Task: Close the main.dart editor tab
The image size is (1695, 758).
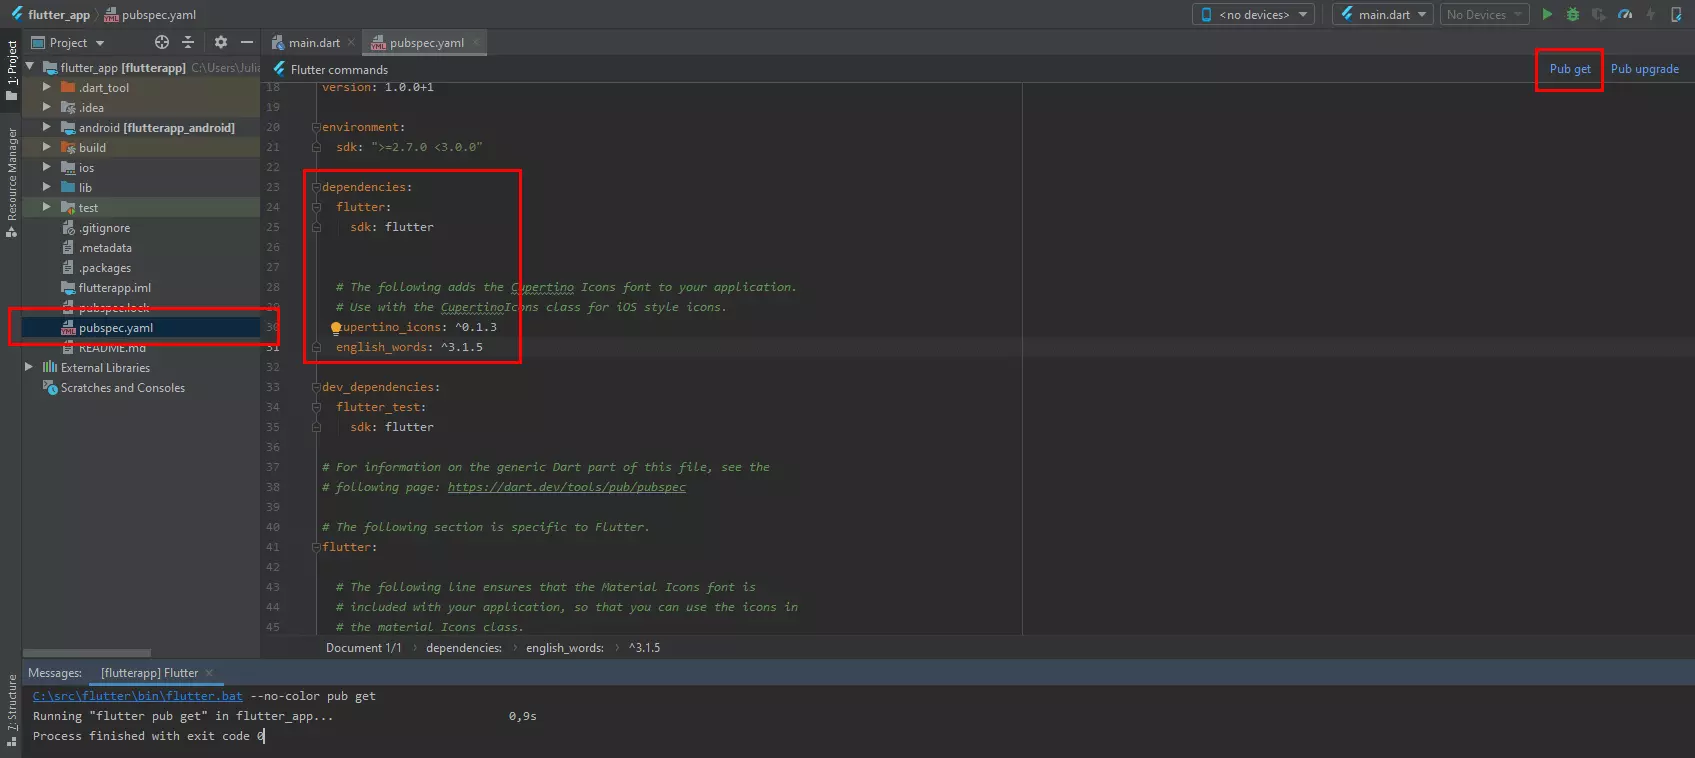Action: [x=351, y=43]
